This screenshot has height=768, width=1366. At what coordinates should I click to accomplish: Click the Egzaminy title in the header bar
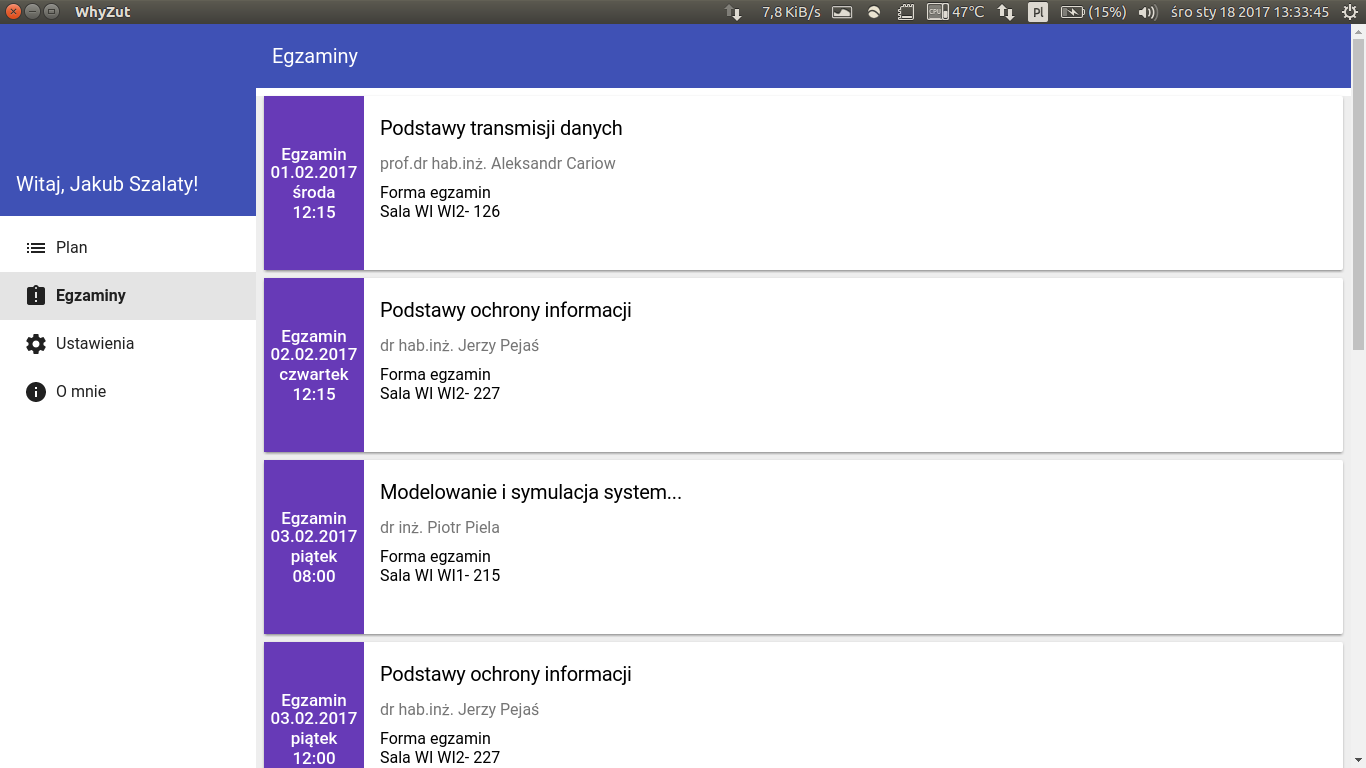click(x=315, y=57)
